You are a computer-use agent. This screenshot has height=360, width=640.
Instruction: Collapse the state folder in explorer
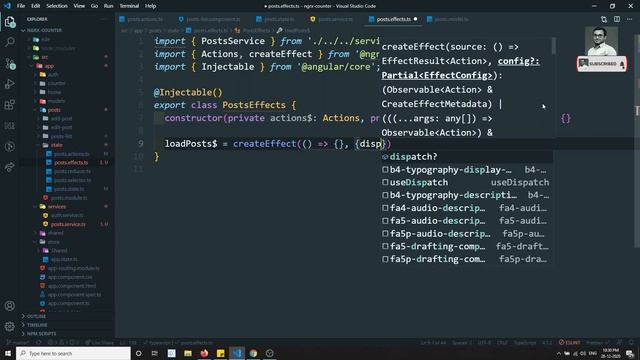[x=57, y=145]
